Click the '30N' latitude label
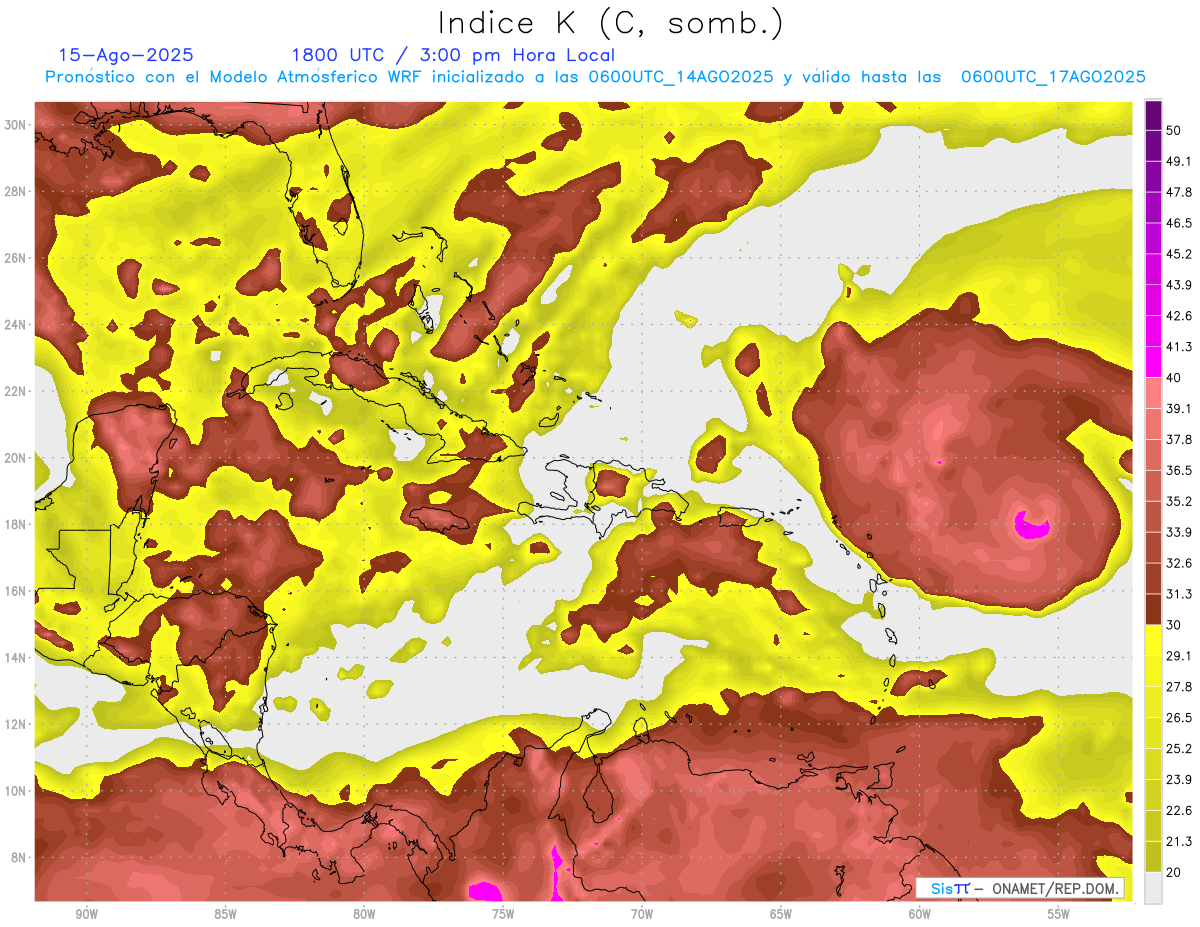The height and width of the screenshot is (927, 1200). [15, 125]
